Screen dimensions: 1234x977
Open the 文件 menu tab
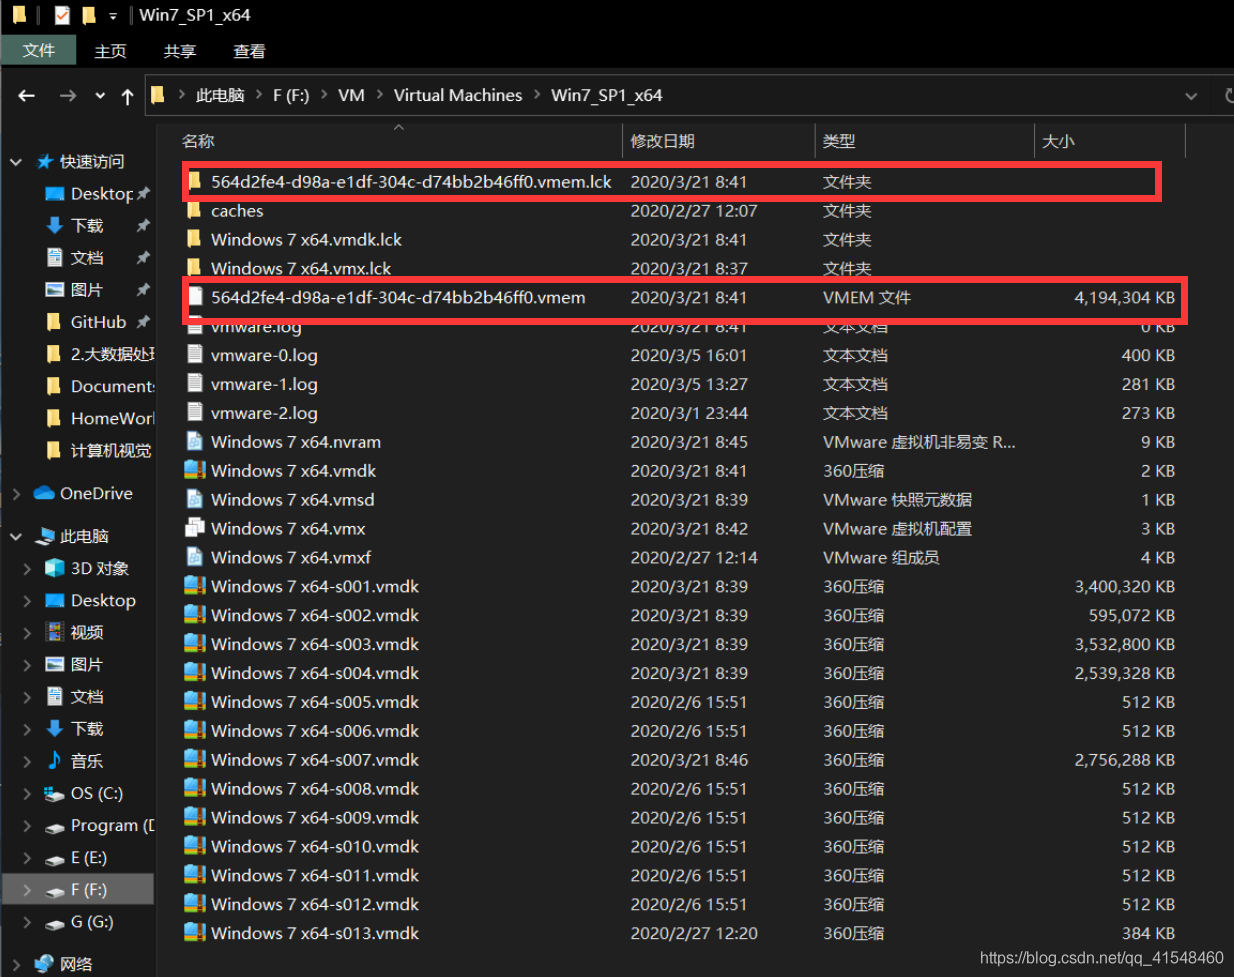click(x=39, y=50)
